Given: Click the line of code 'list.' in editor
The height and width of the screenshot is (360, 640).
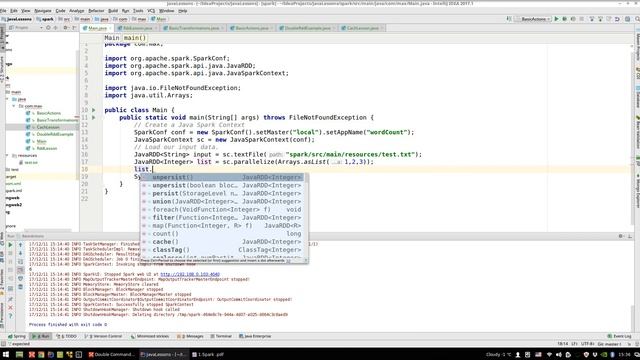Looking at the screenshot, I should tap(143, 169).
